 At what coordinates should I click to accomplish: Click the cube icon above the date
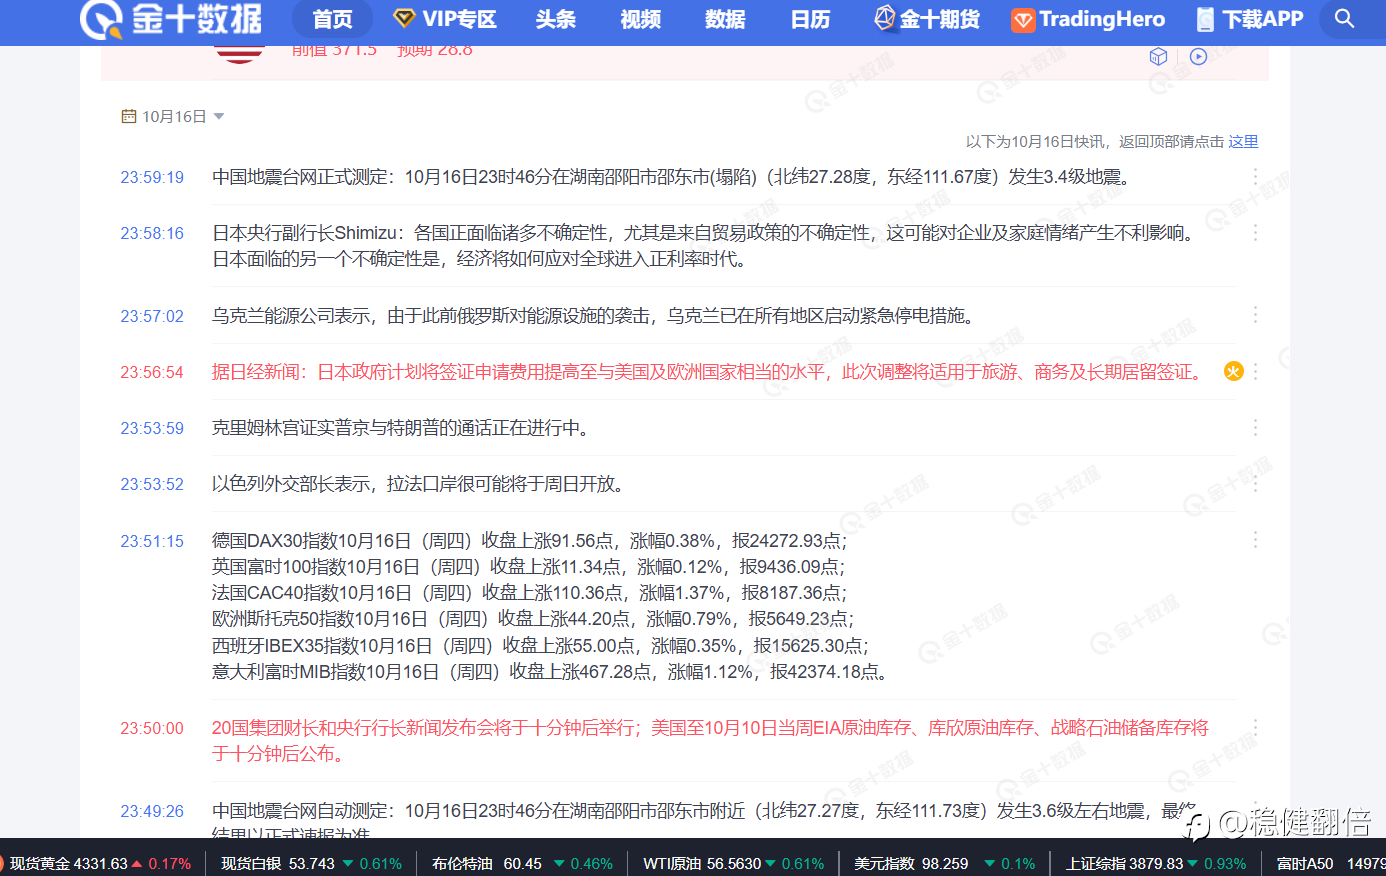coord(1158,57)
